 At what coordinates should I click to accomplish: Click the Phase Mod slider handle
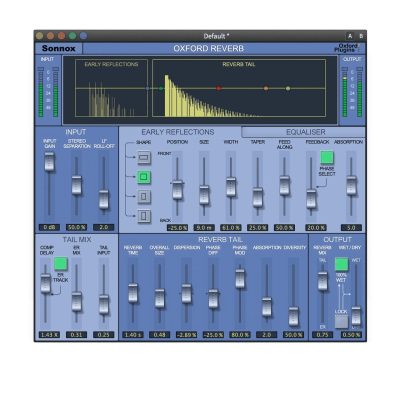pos(240,279)
